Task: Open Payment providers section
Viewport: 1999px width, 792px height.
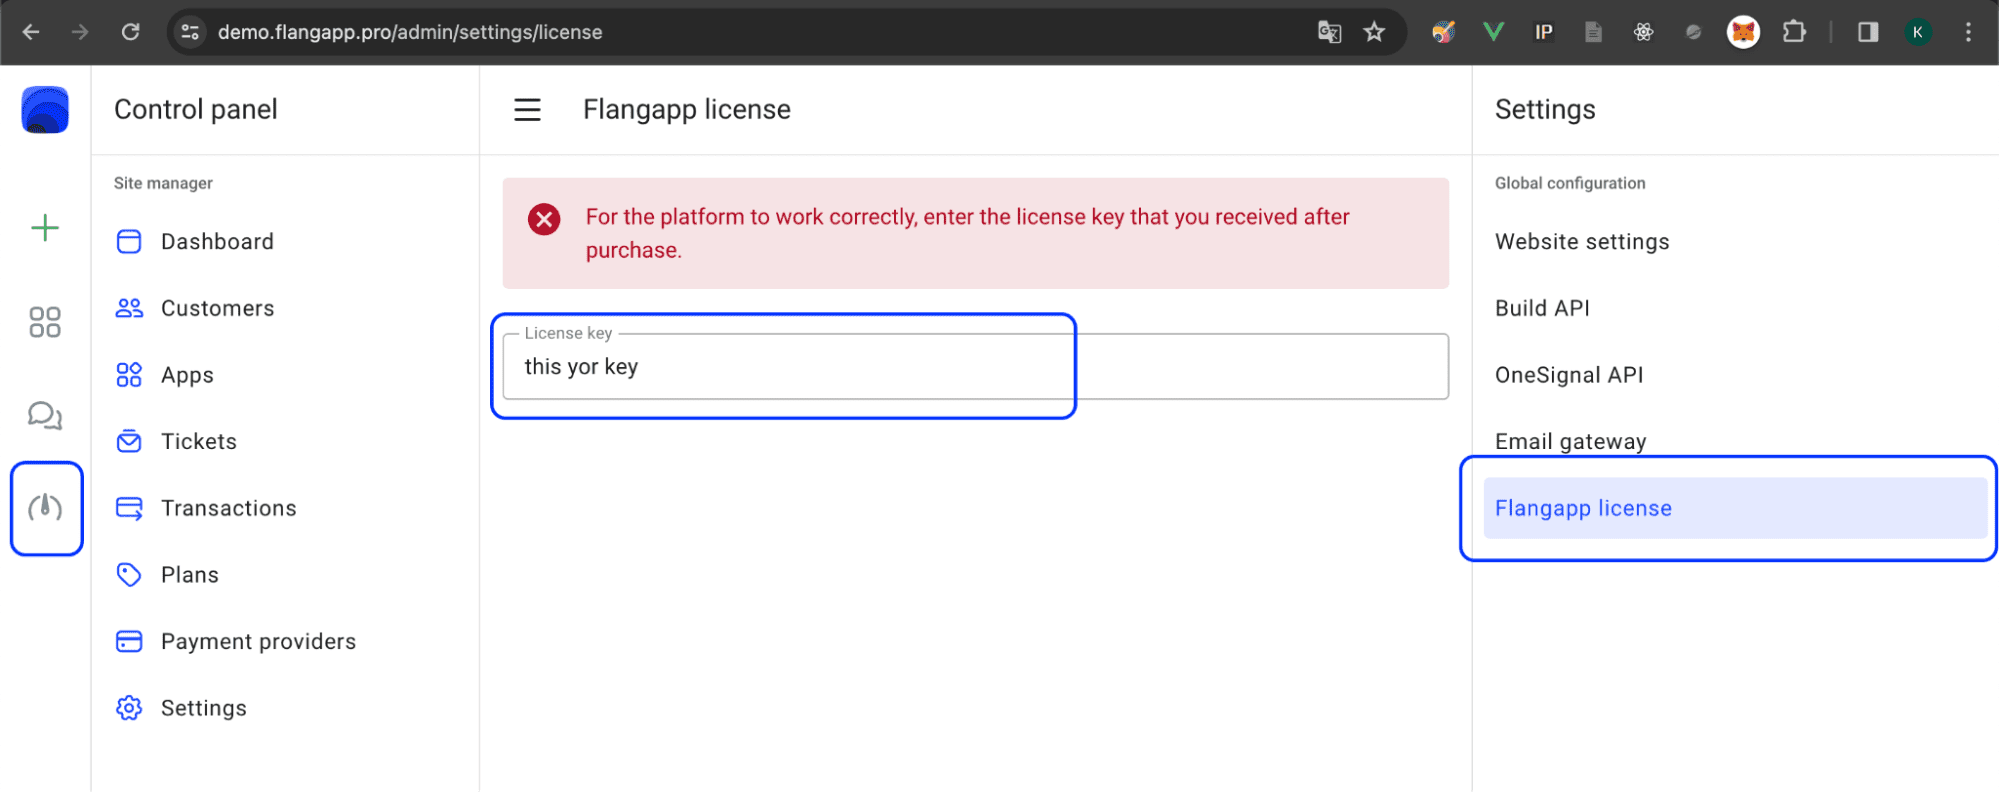Action: pyautogui.click(x=258, y=642)
